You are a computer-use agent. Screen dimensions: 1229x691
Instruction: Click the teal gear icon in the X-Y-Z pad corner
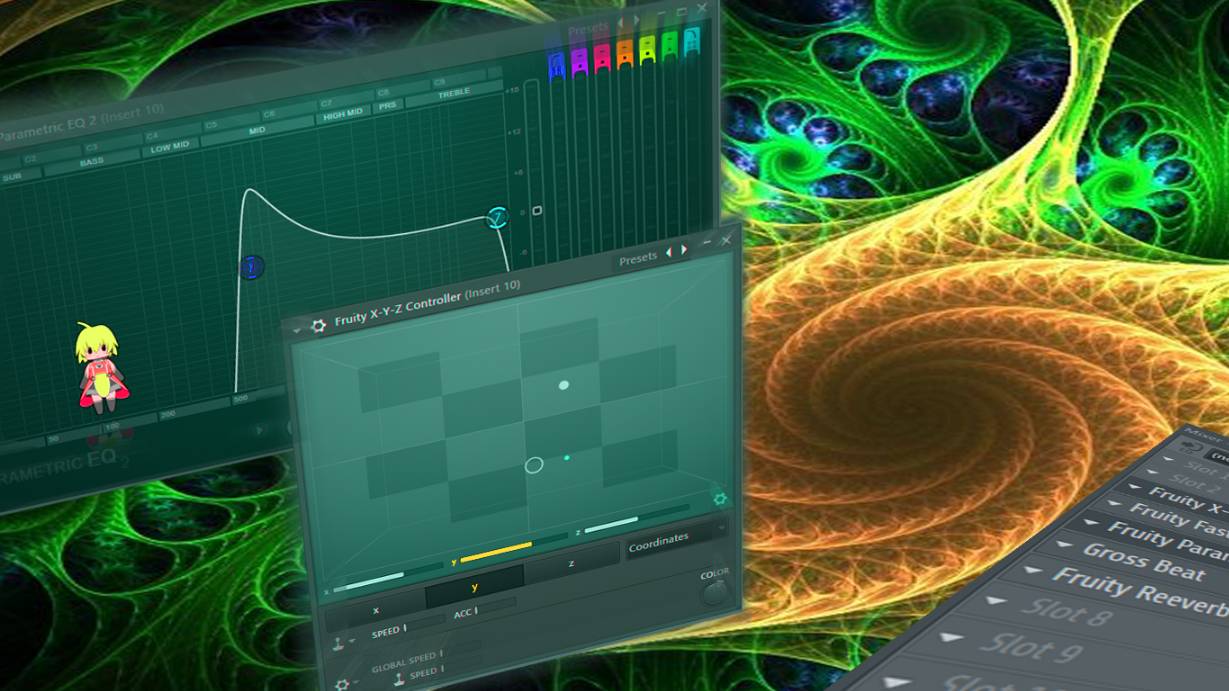[x=719, y=498]
